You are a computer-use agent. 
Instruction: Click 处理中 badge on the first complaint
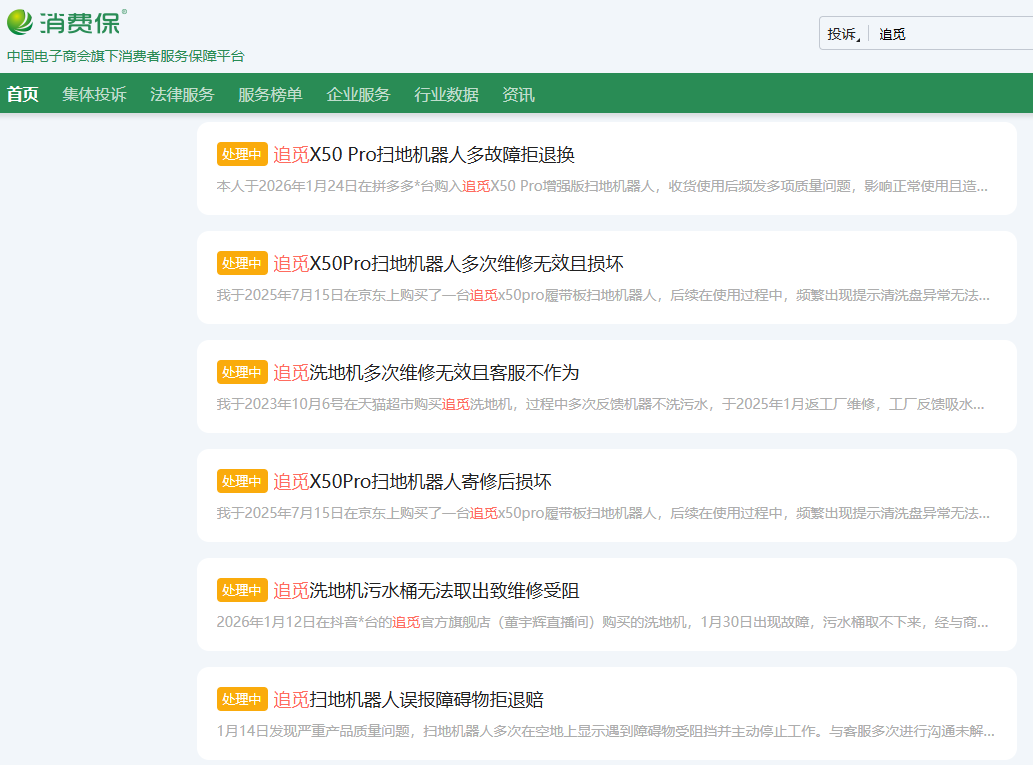tap(242, 155)
